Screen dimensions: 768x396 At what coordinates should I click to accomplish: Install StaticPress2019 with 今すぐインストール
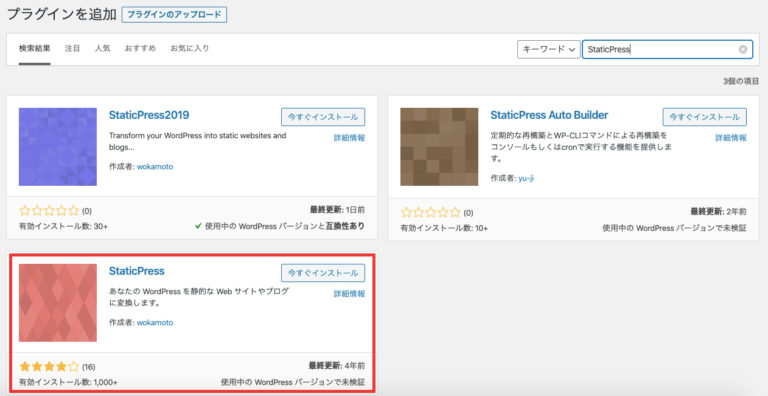click(x=323, y=117)
